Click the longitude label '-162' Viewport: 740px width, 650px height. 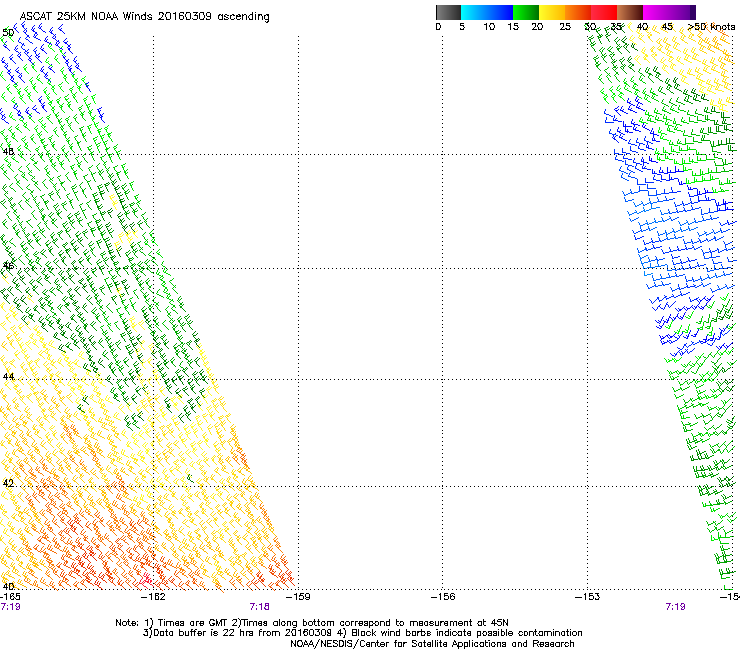154,597
